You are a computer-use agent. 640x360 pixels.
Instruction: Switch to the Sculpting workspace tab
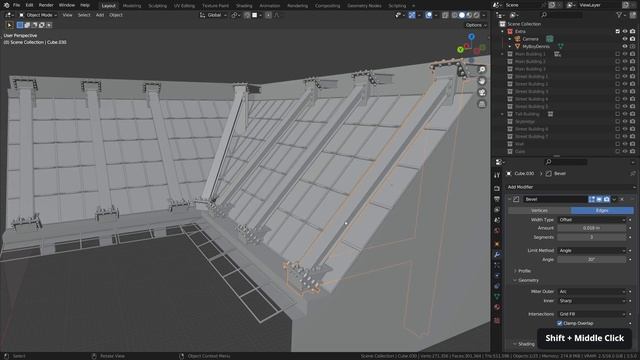click(x=158, y=6)
